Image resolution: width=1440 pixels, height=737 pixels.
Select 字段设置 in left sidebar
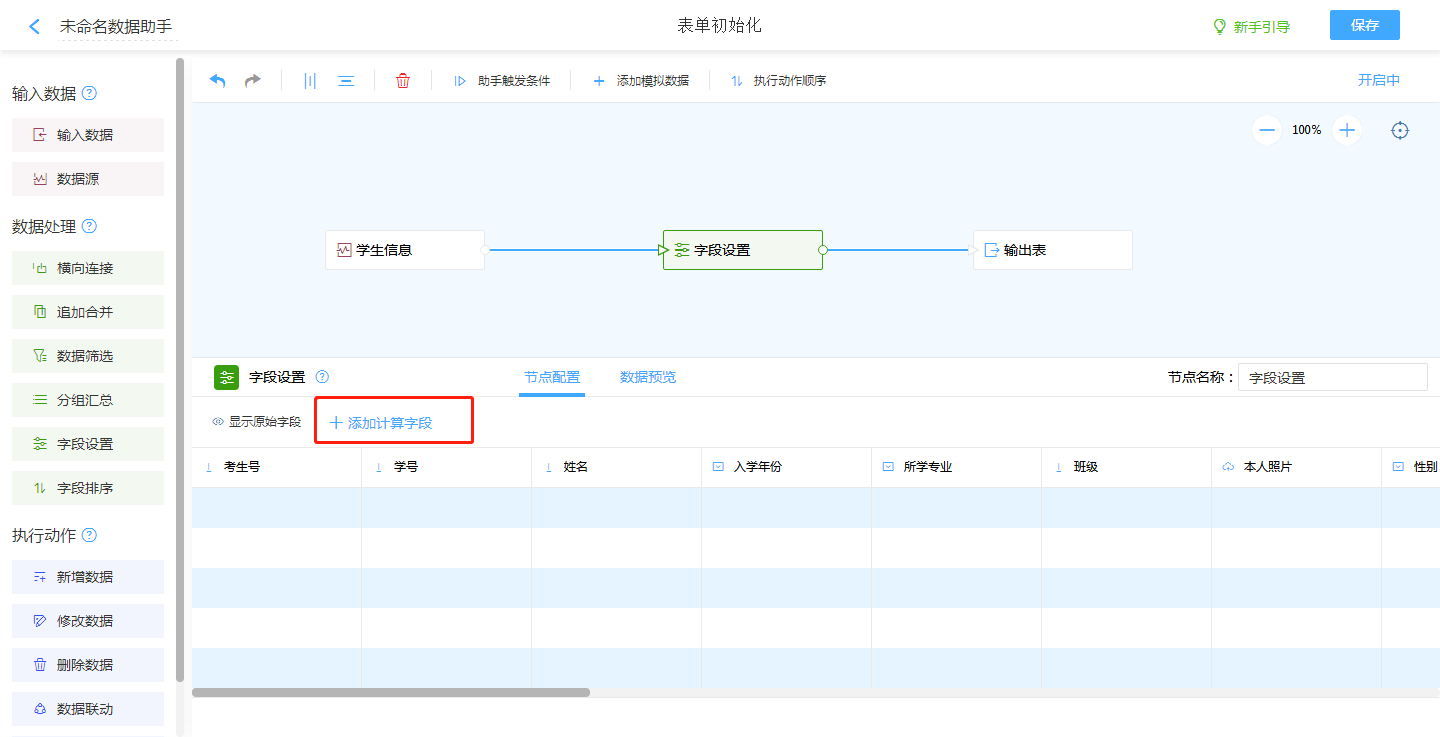coord(88,444)
